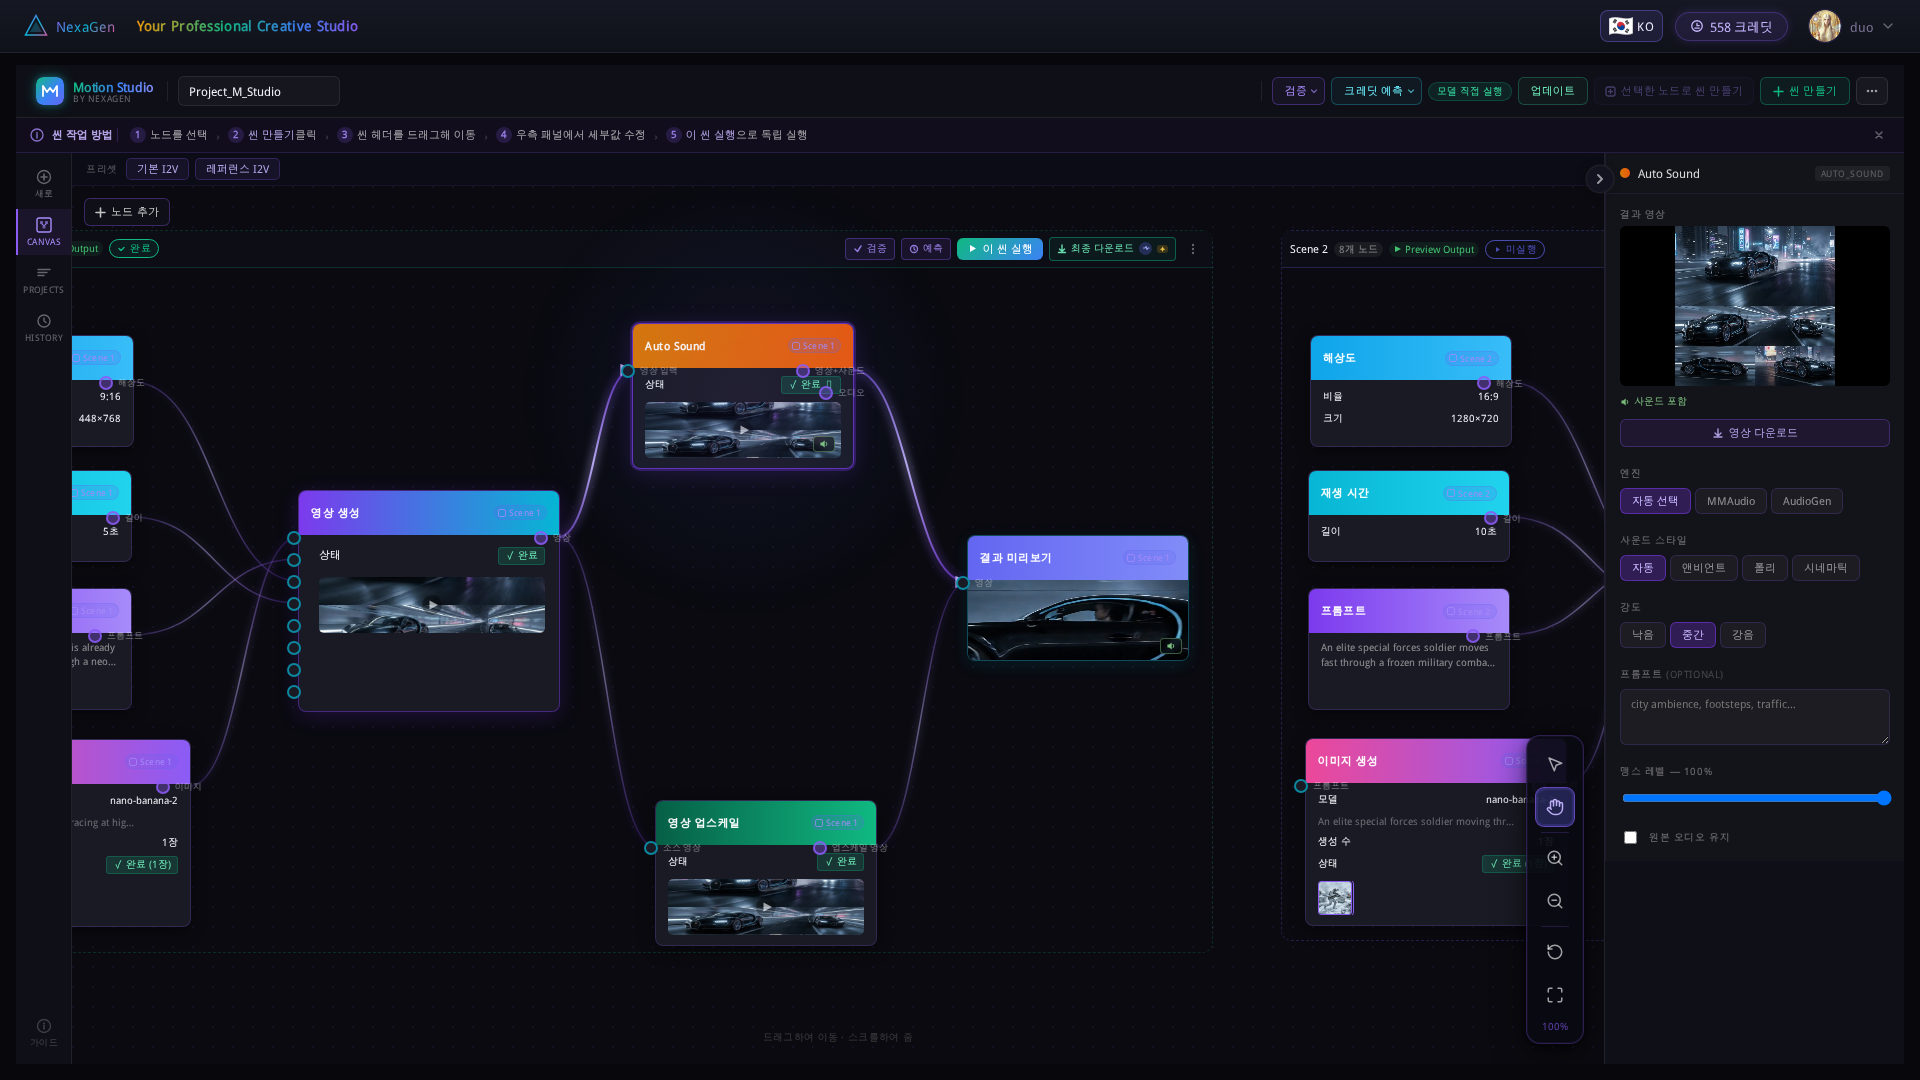This screenshot has height=1080, width=1920.
Task: Switch to the Canvas tab
Action: (x=44, y=232)
